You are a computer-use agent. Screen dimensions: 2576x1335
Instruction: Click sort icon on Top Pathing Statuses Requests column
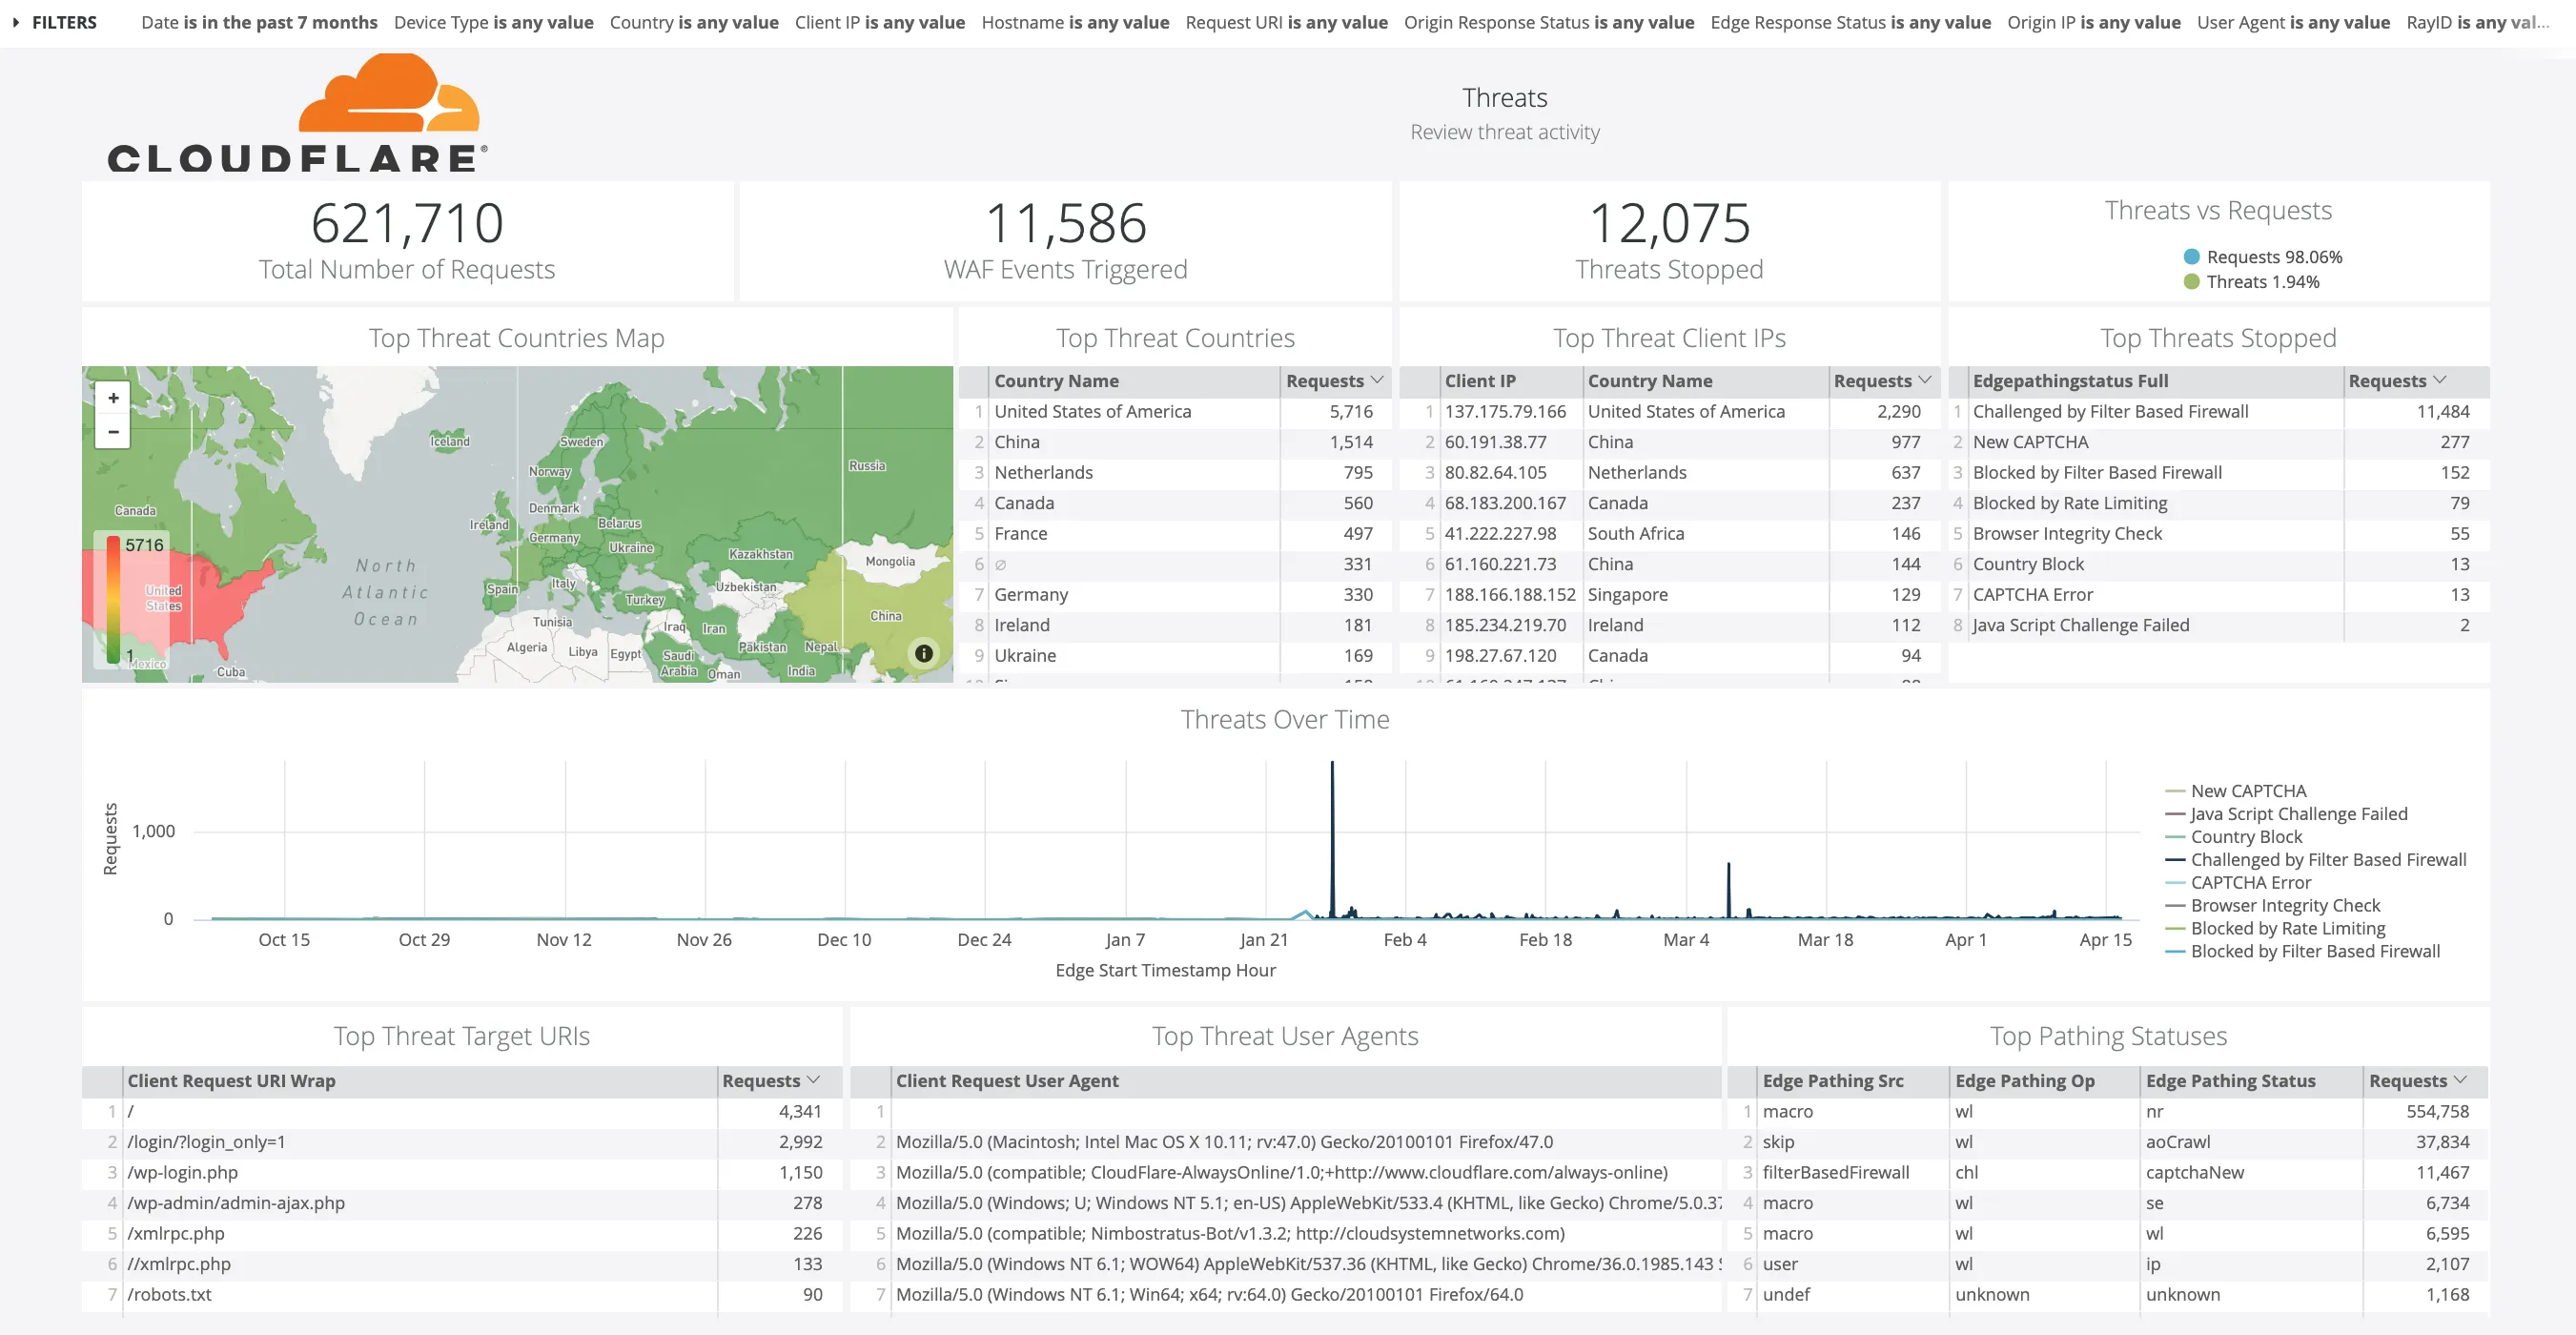[2460, 1081]
